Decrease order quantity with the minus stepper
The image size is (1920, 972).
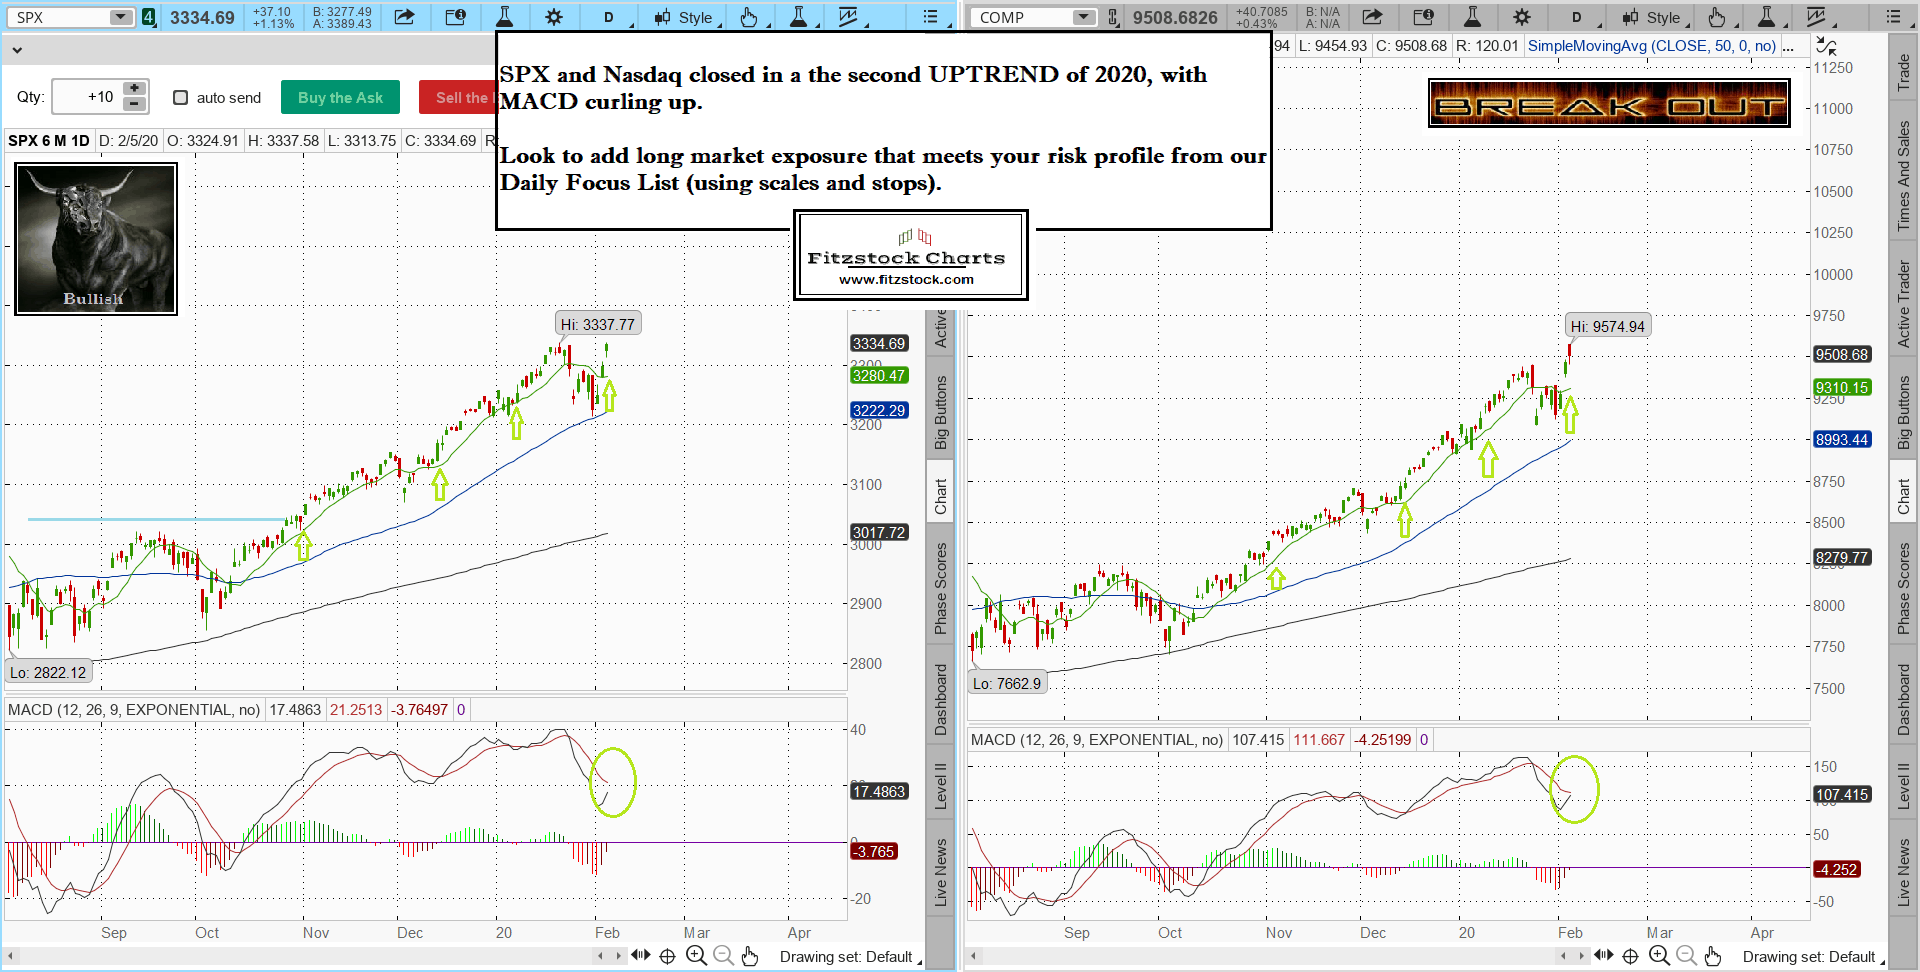(x=134, y=104)
